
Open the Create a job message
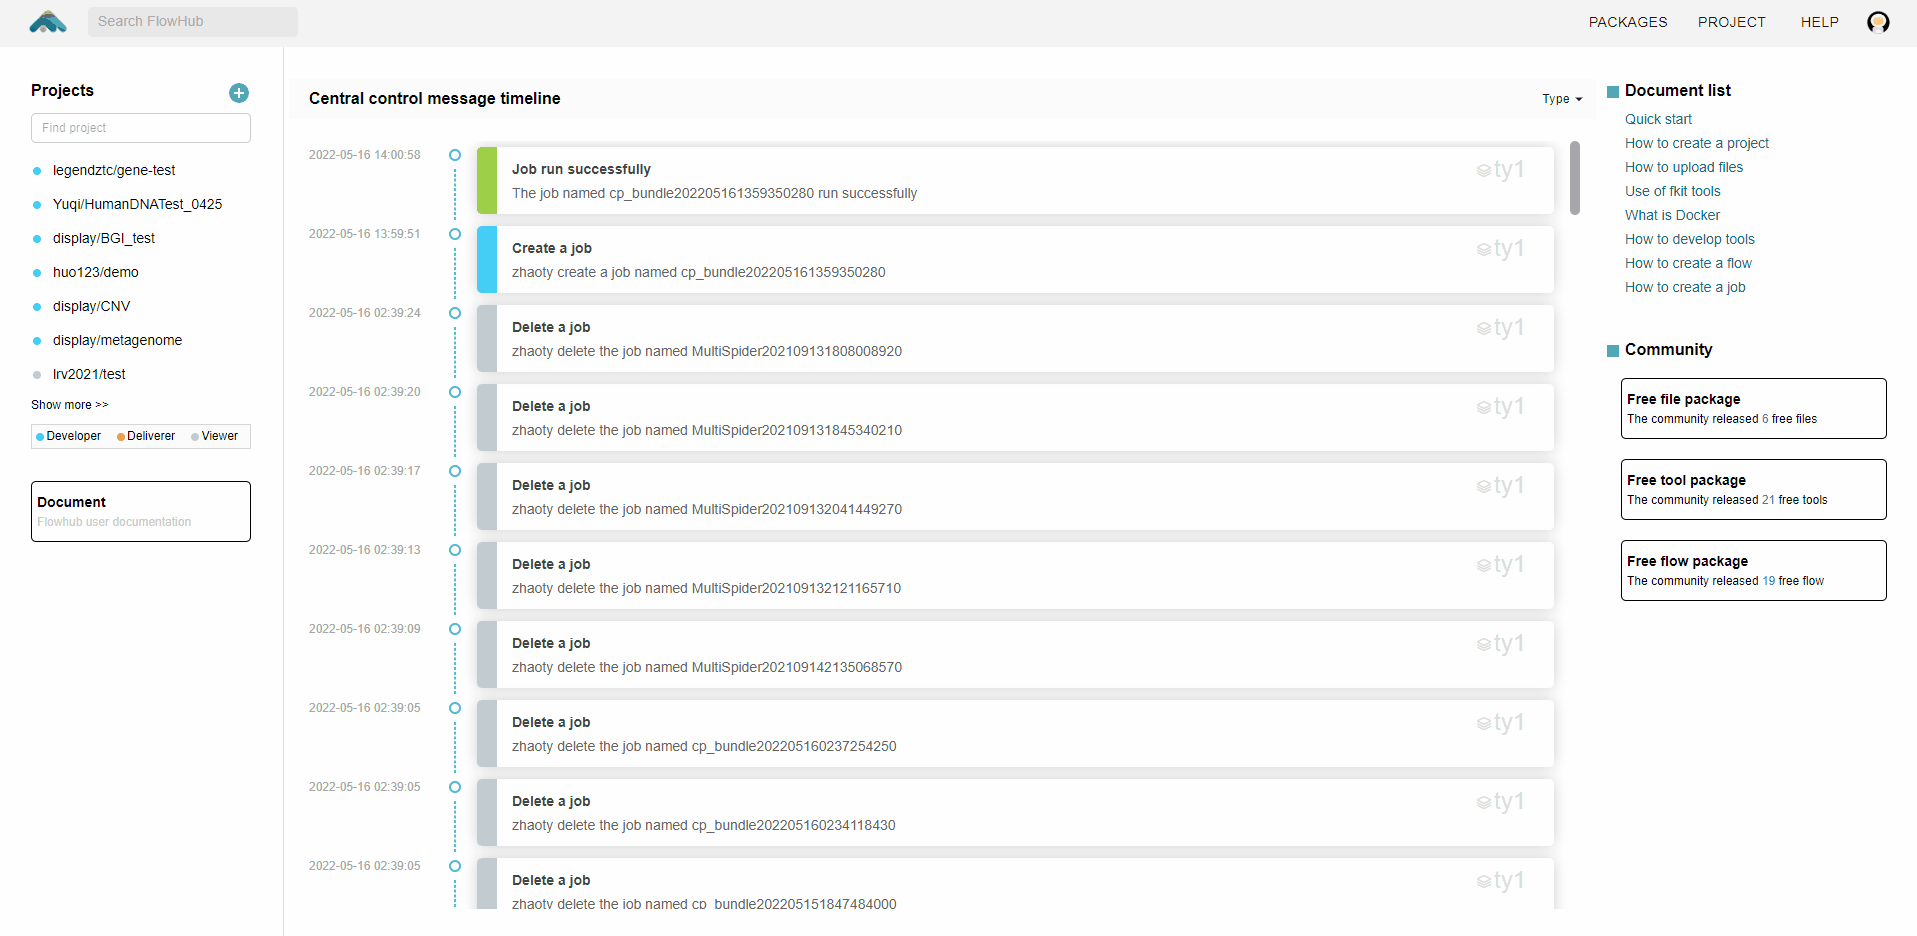[1015, 259]
